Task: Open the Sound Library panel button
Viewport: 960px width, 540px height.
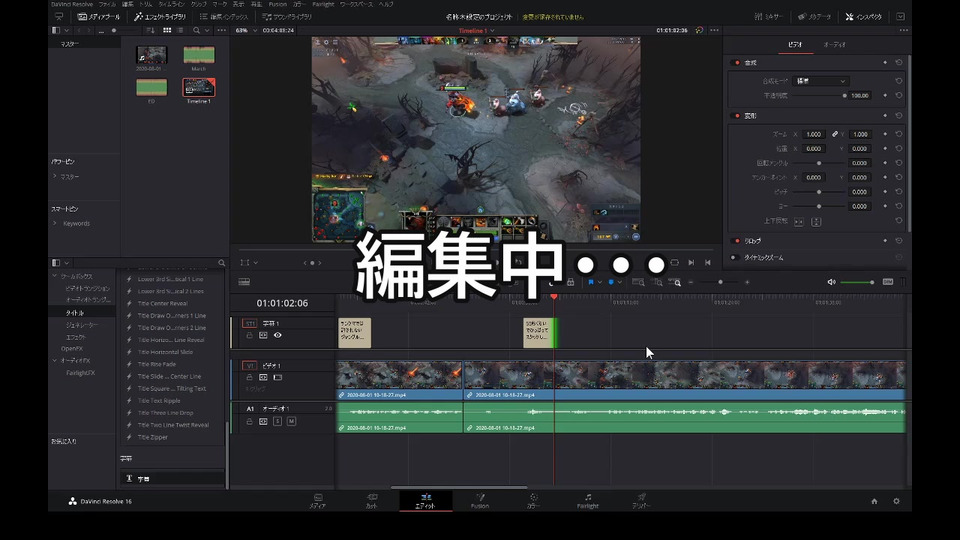Action: tap(287, 17)
